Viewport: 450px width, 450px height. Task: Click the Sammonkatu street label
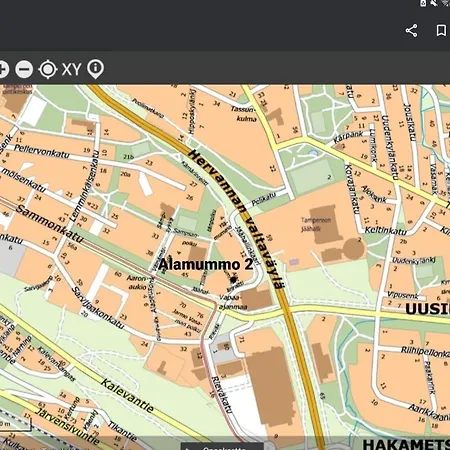[x=49, y=224]
